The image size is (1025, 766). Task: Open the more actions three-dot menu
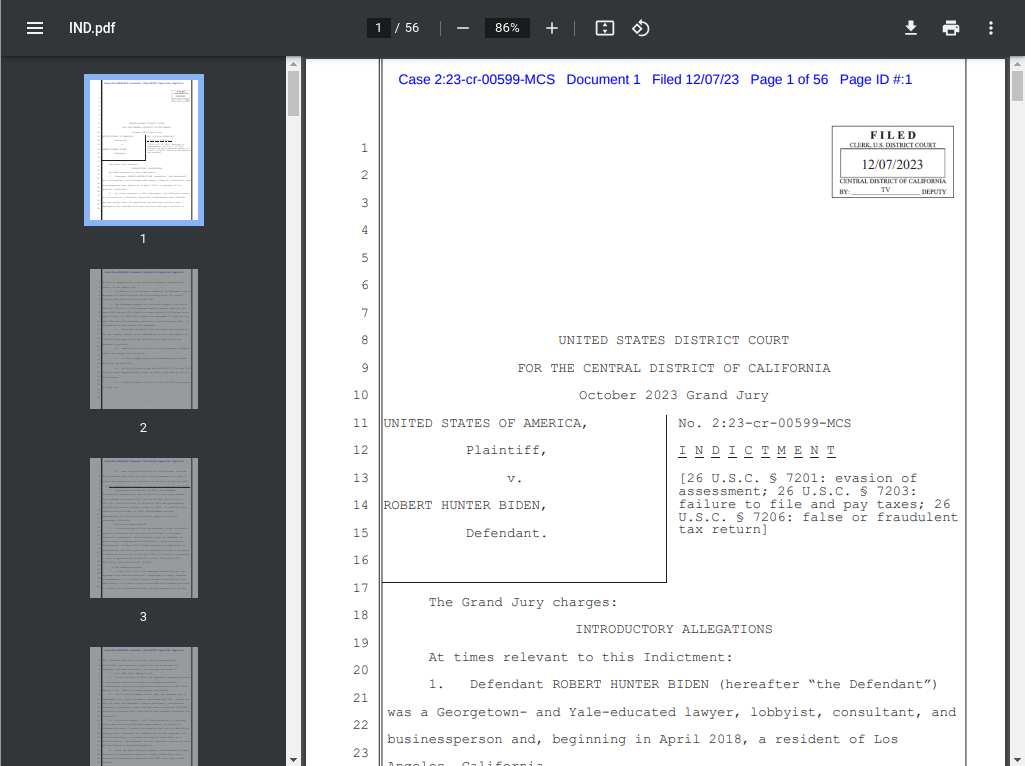pos(991,28)
